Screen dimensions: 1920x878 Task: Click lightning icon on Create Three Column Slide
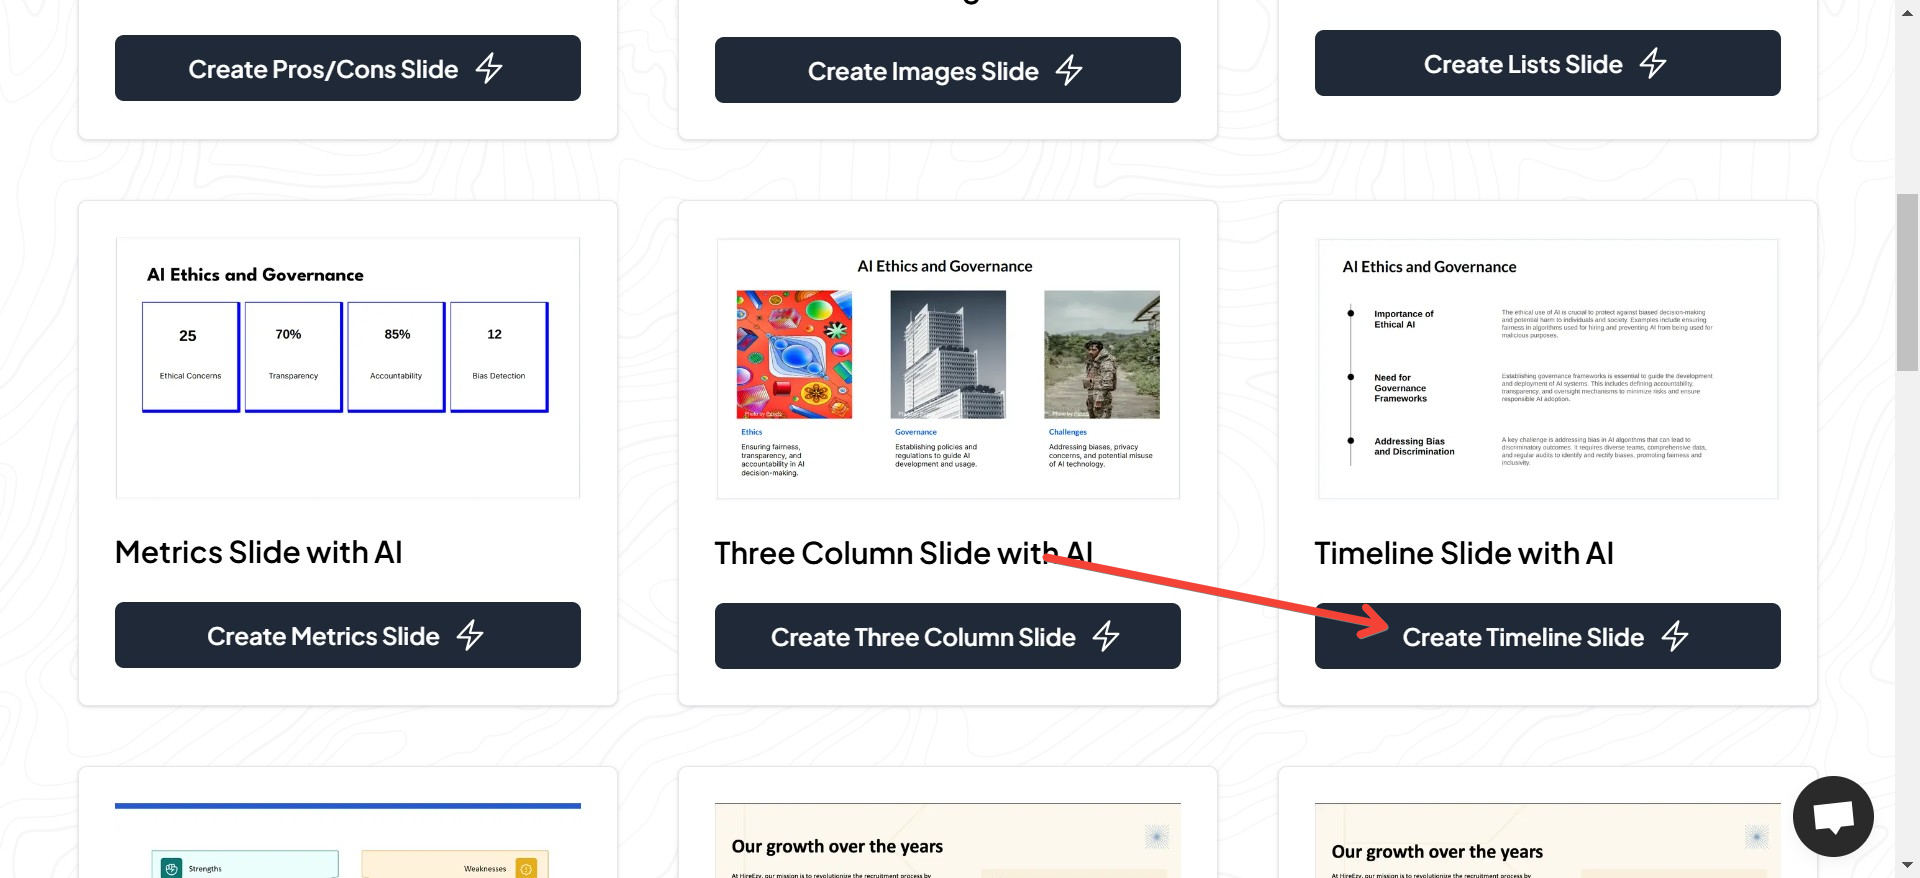tap(1106, 636)
